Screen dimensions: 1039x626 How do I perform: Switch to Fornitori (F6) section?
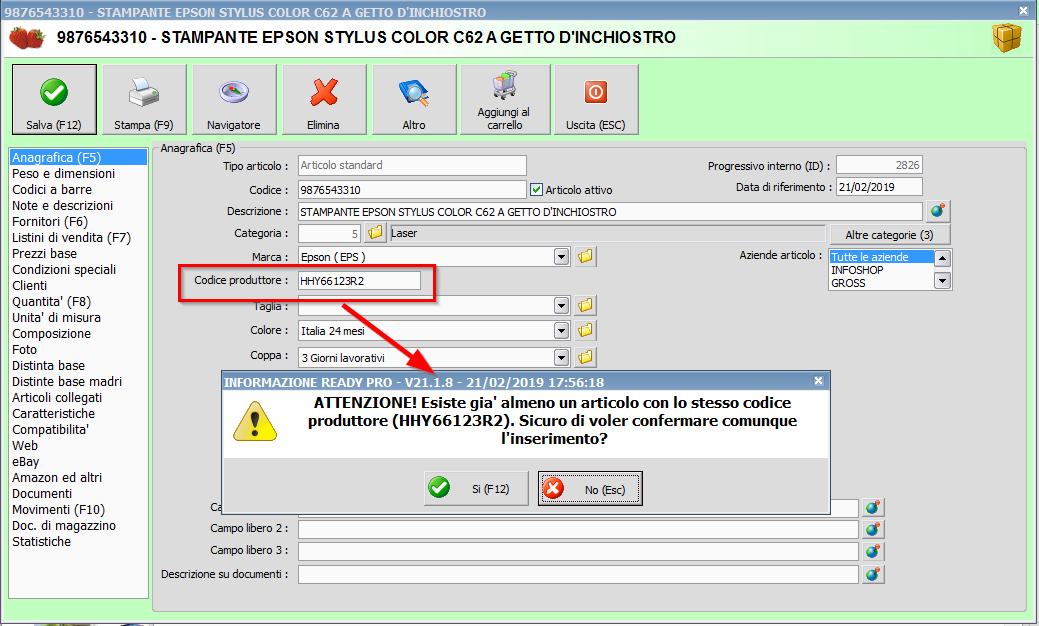click(50, 221)
